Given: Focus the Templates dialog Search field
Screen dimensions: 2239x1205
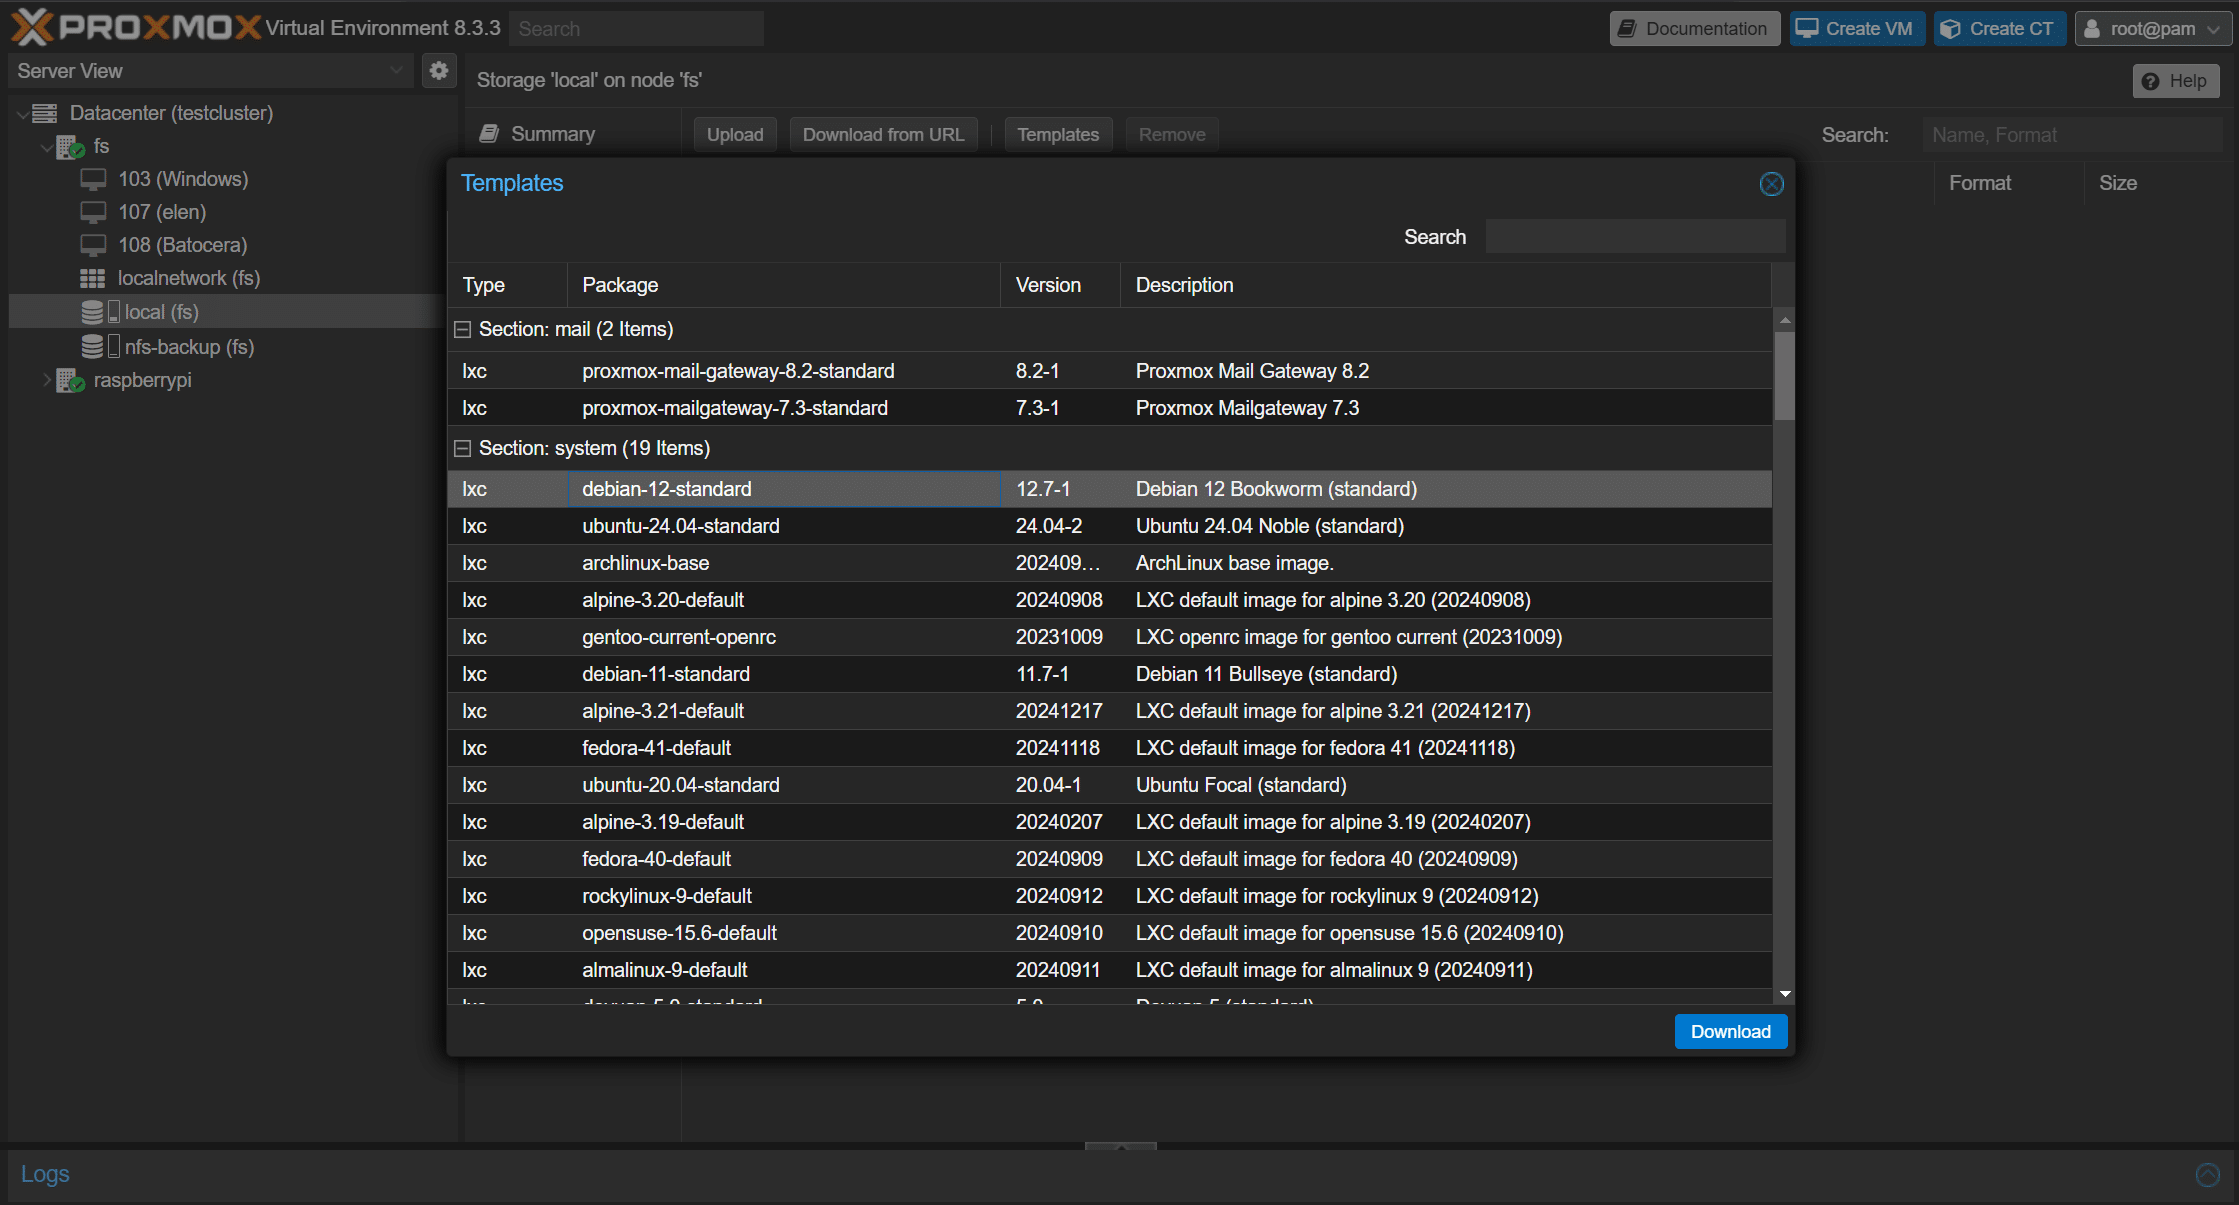Looking at the screenshot, I should pyautogui.click(x=1635, y=237).
